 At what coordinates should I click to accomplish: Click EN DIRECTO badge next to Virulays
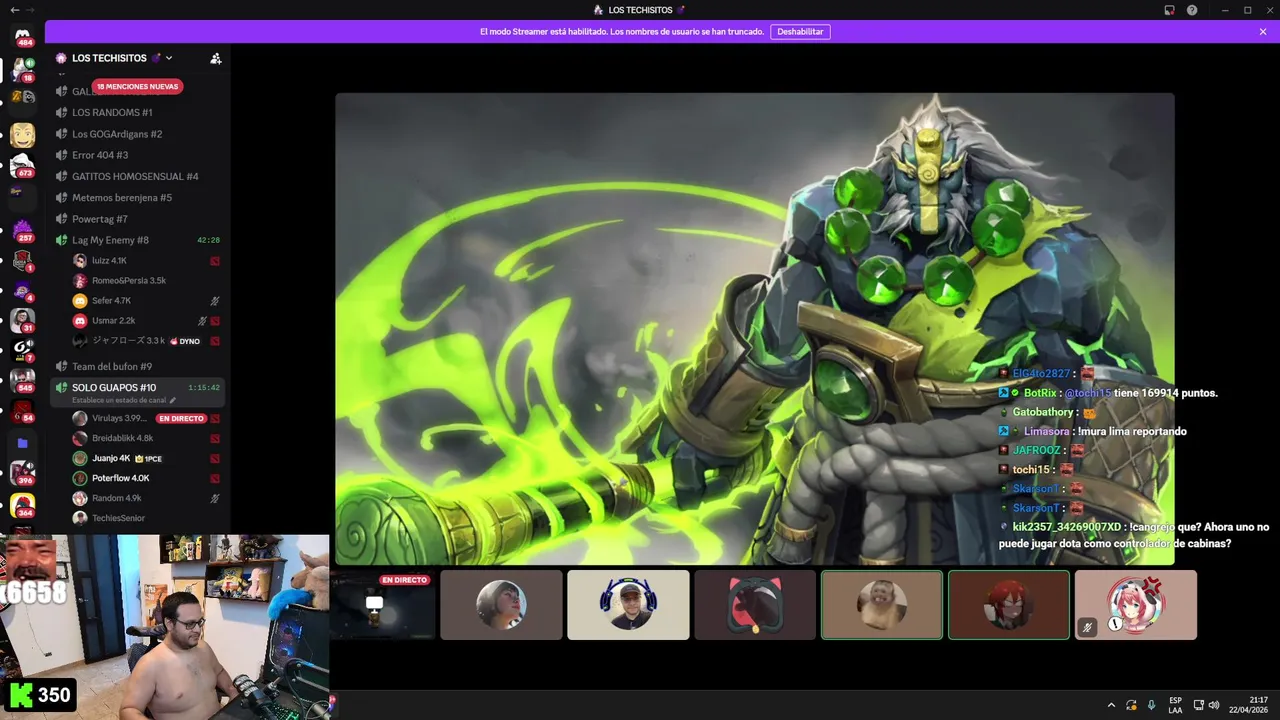[x=181, y=418]
